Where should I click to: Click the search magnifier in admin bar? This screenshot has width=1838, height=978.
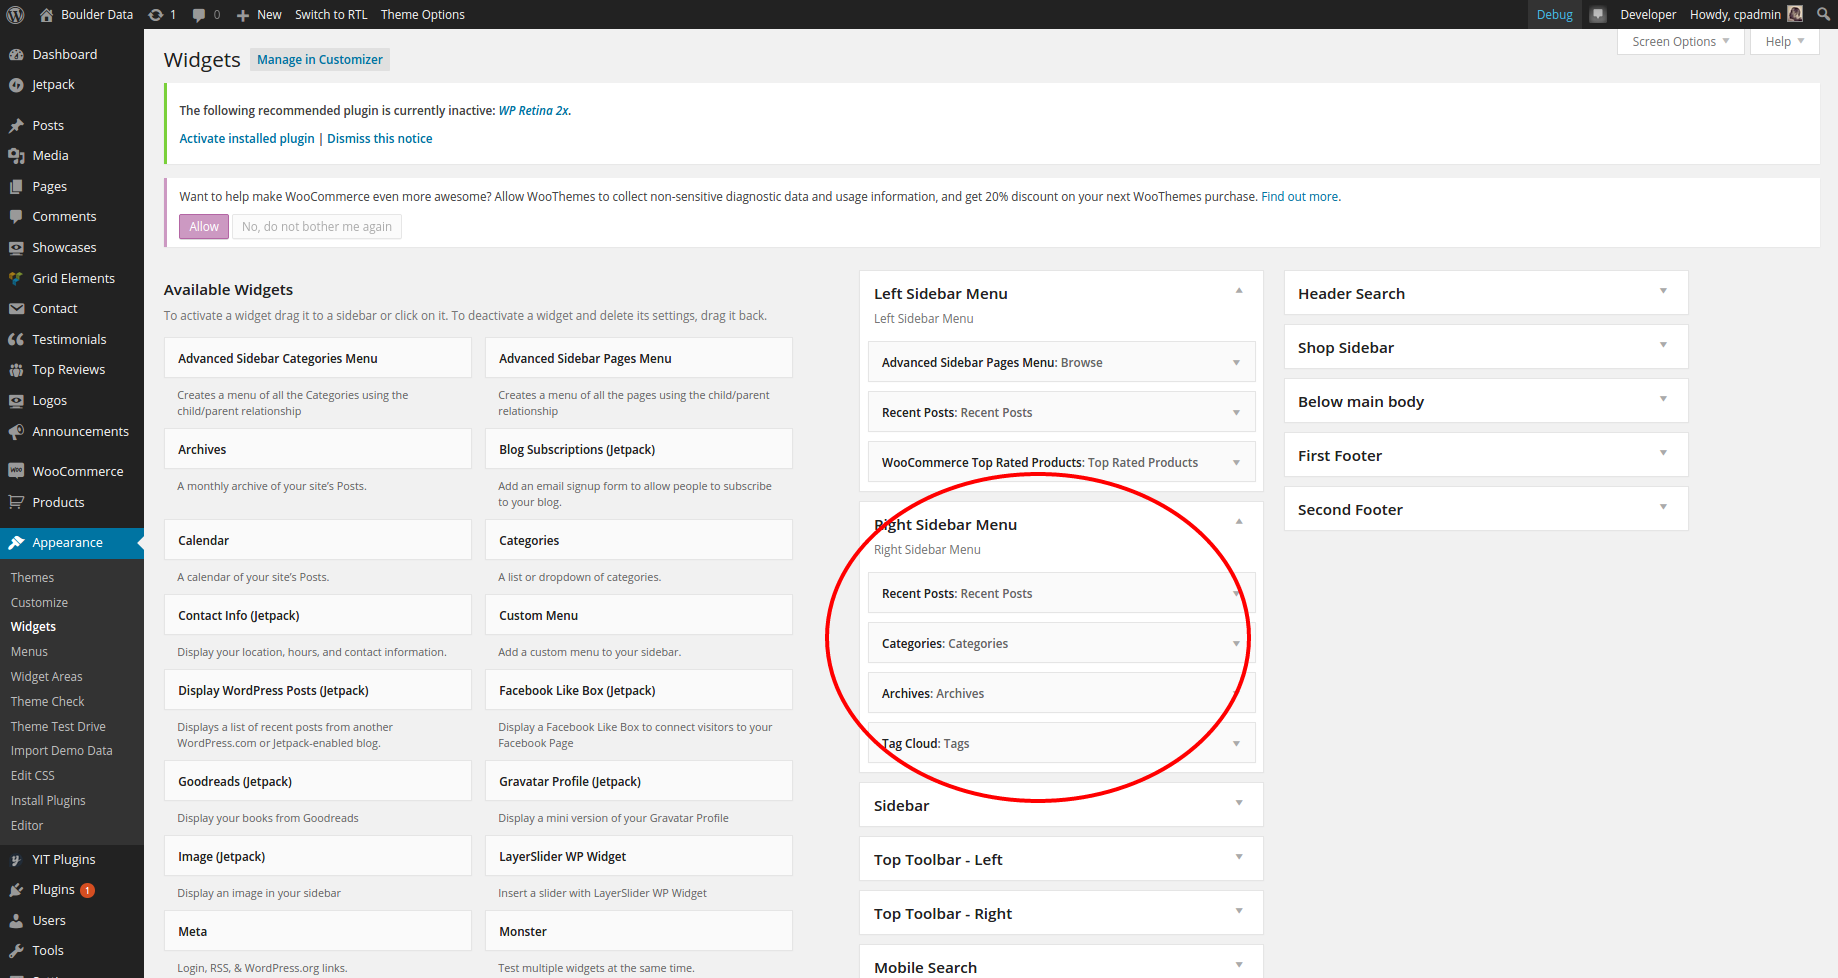tap(1823, 14)
